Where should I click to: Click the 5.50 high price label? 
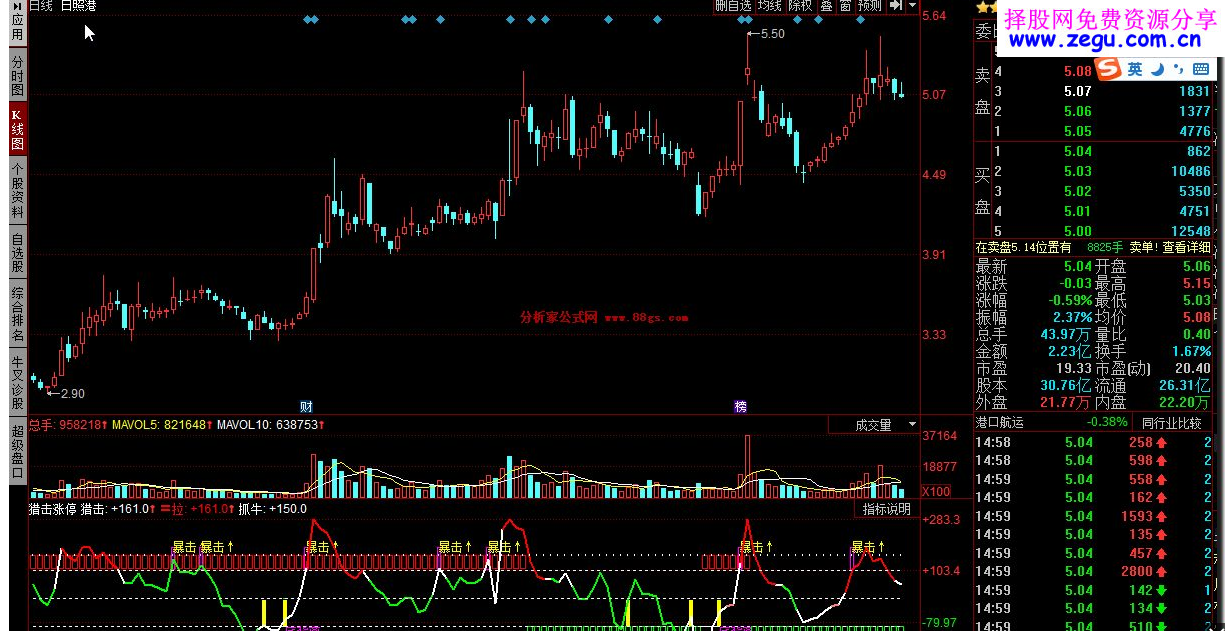pos(773,34)
